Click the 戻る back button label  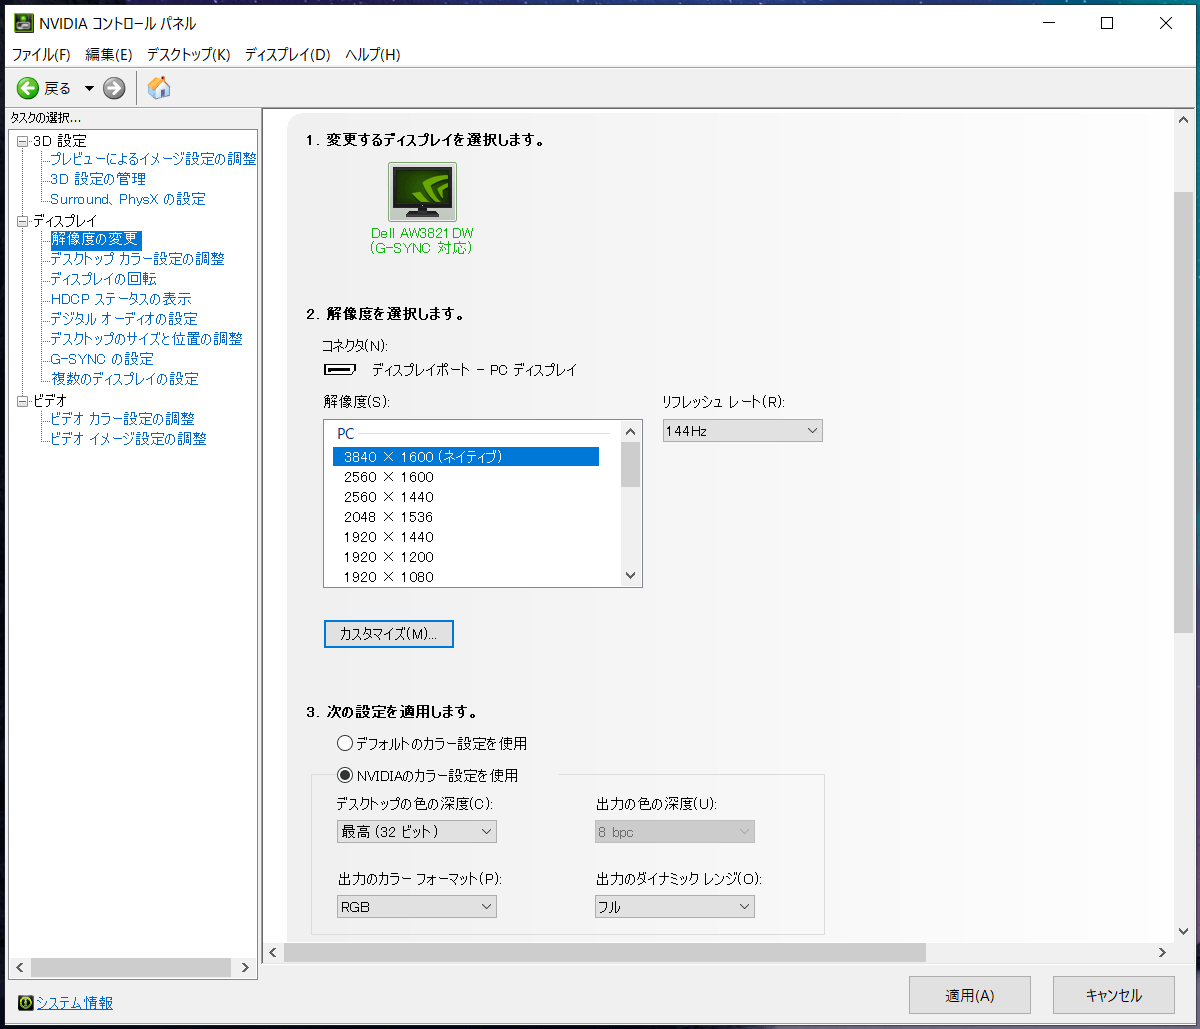pyautogui.click(x=58, y=88)
